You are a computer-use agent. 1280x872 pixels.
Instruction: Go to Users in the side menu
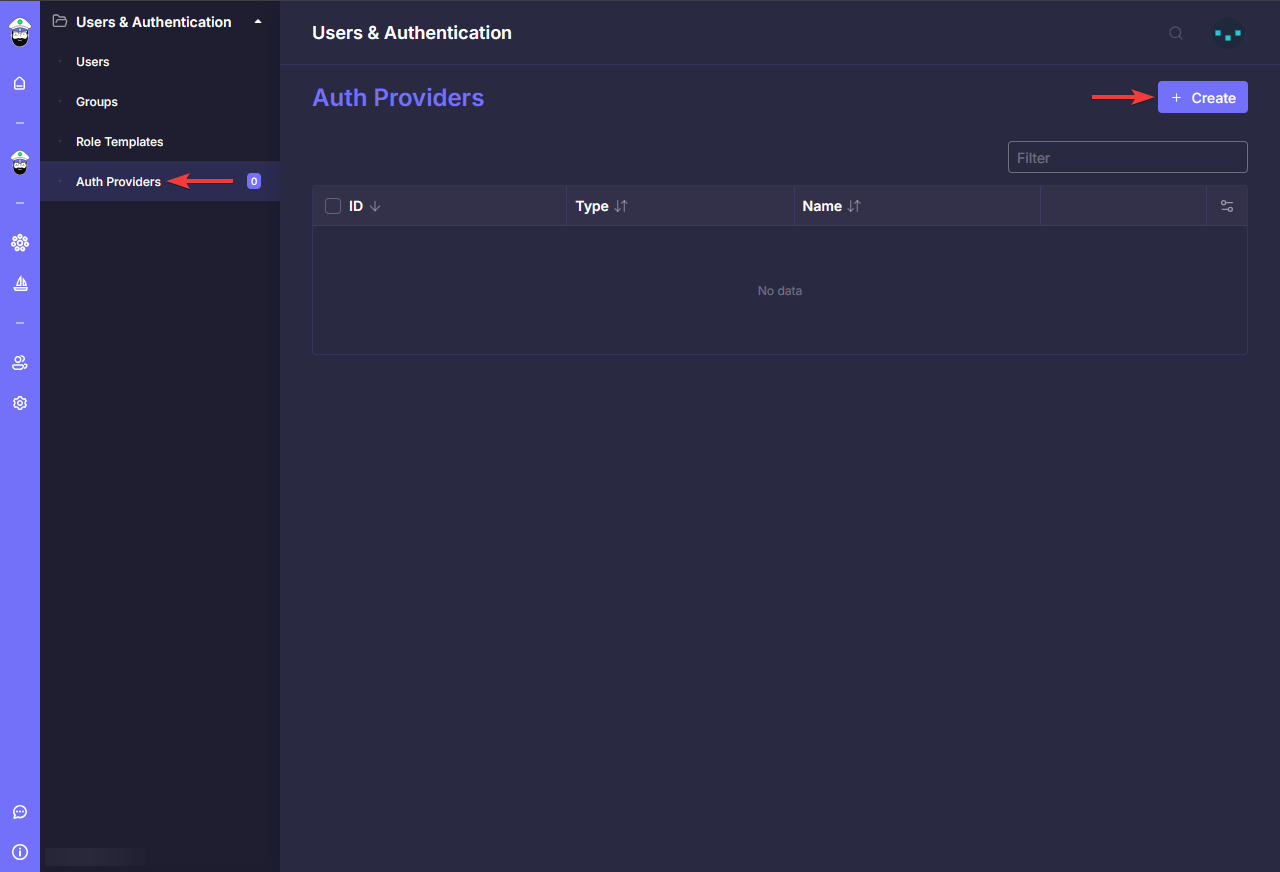93,62
